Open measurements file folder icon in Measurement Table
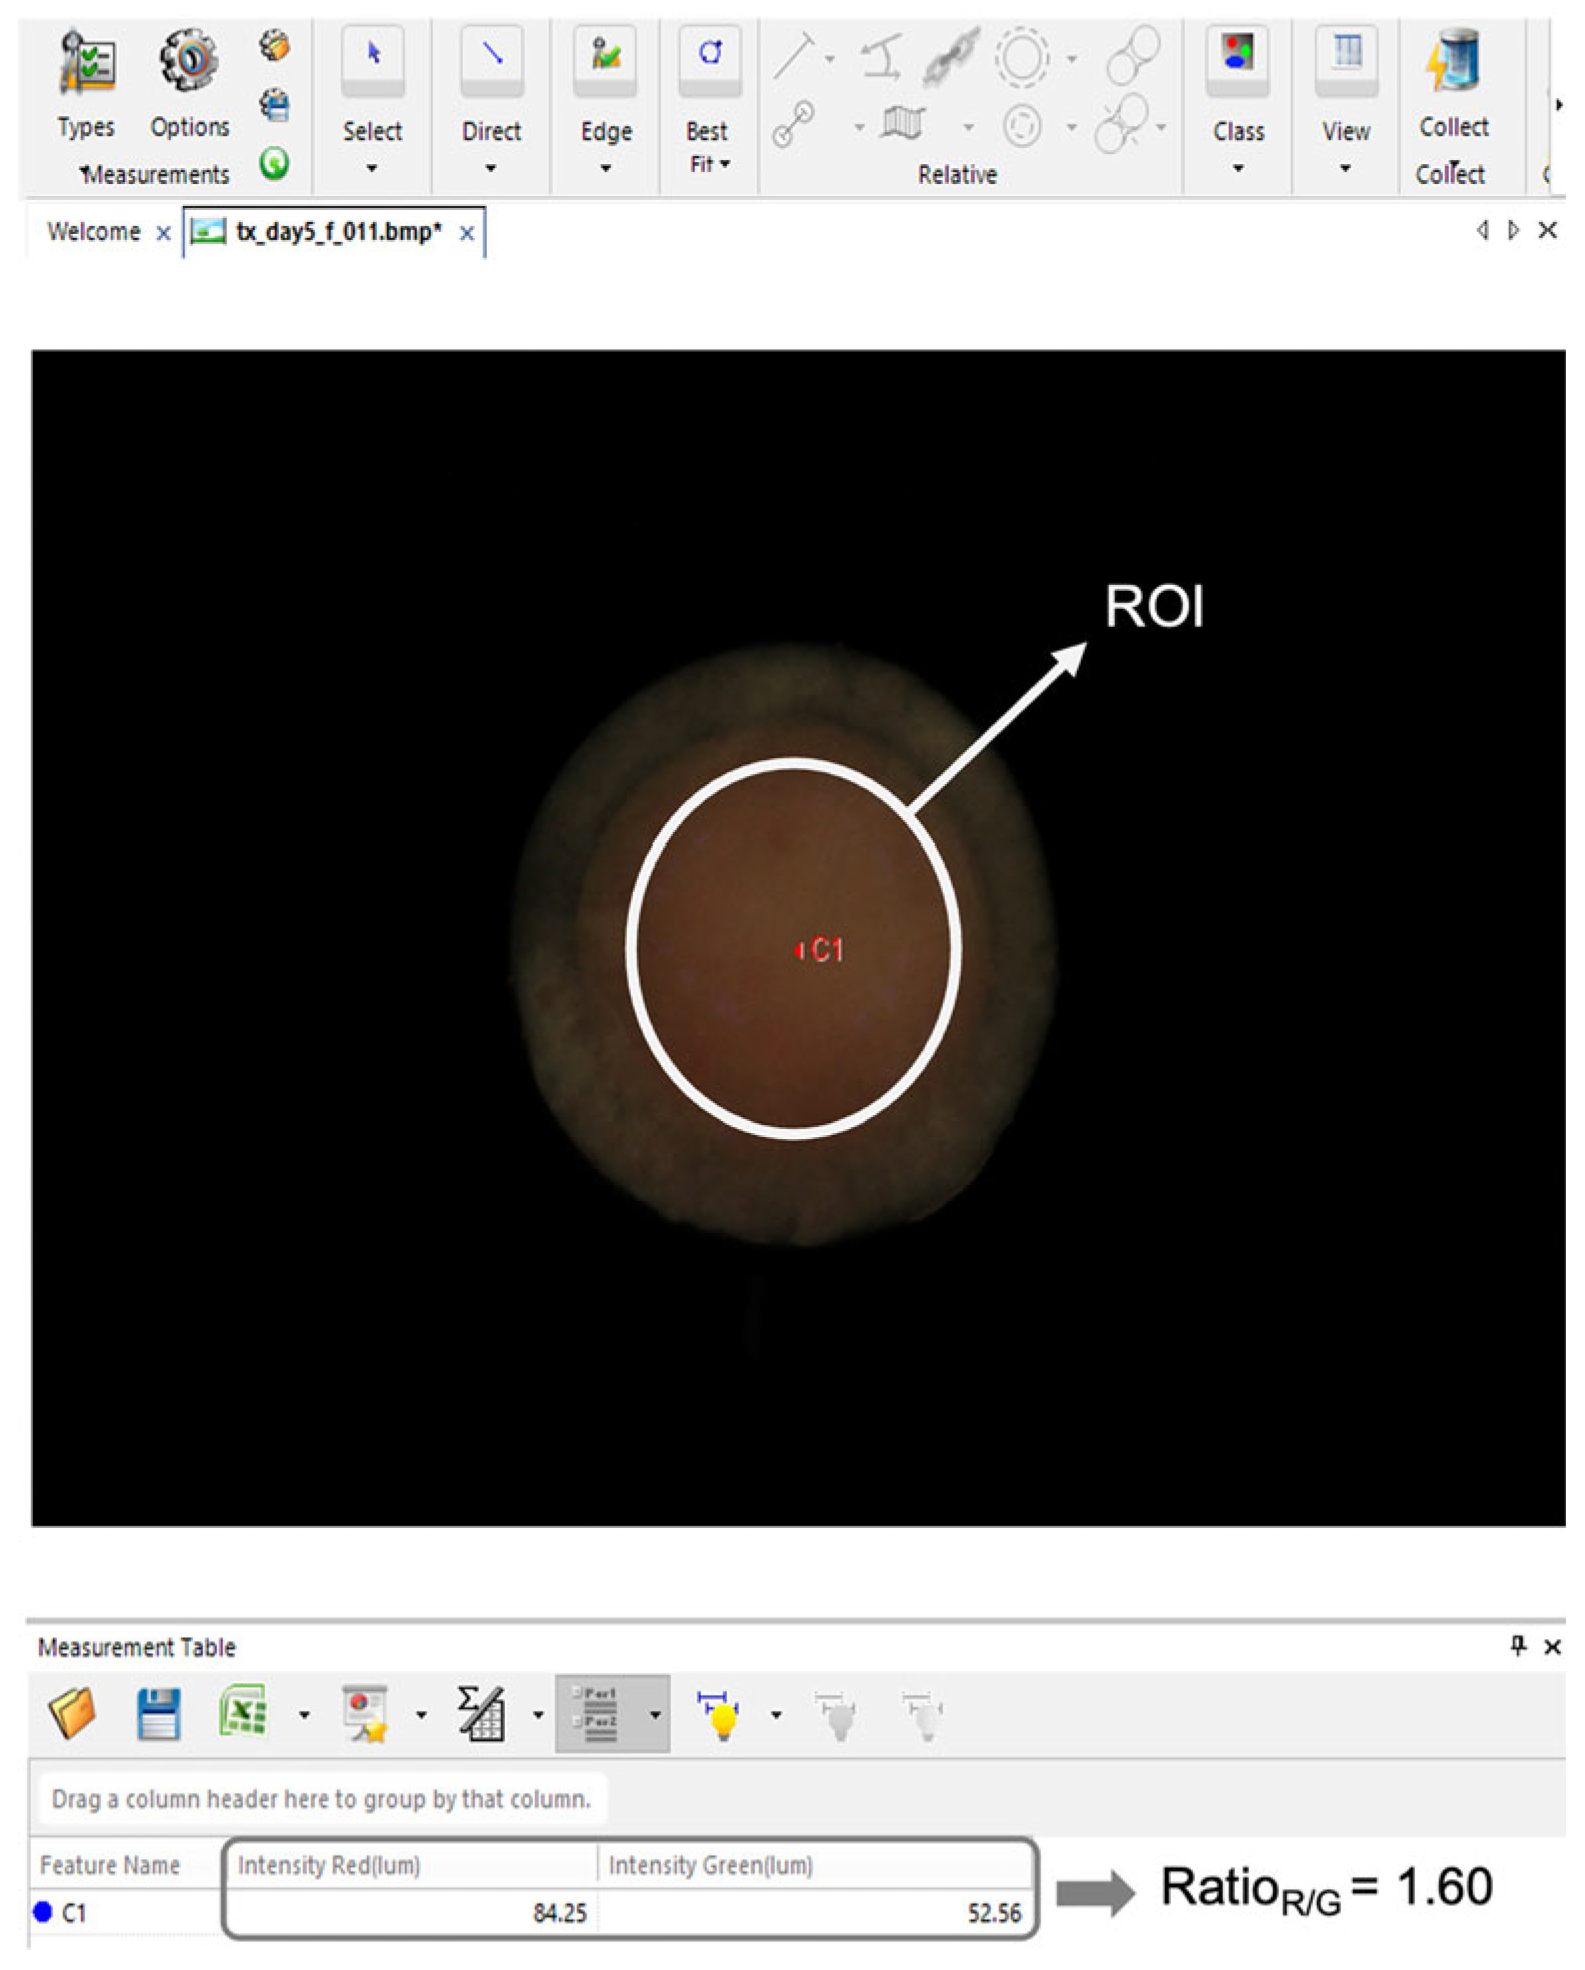Screen dimensions: 1585x1970 (x=72, y=1714)
